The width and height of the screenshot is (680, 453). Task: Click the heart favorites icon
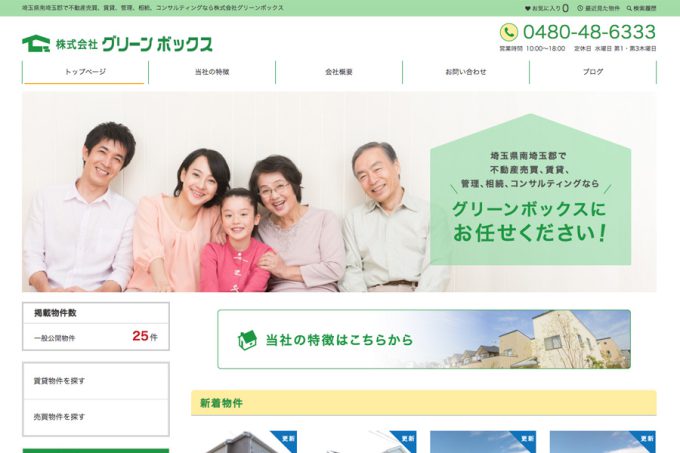click(x=528, y=8)
